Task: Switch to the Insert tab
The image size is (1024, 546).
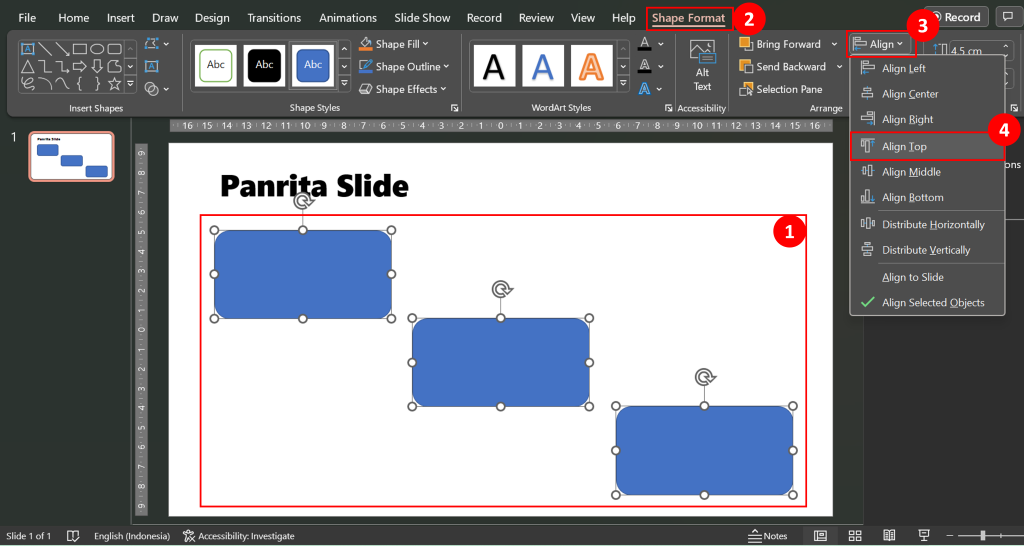Action: coord(121,18)
